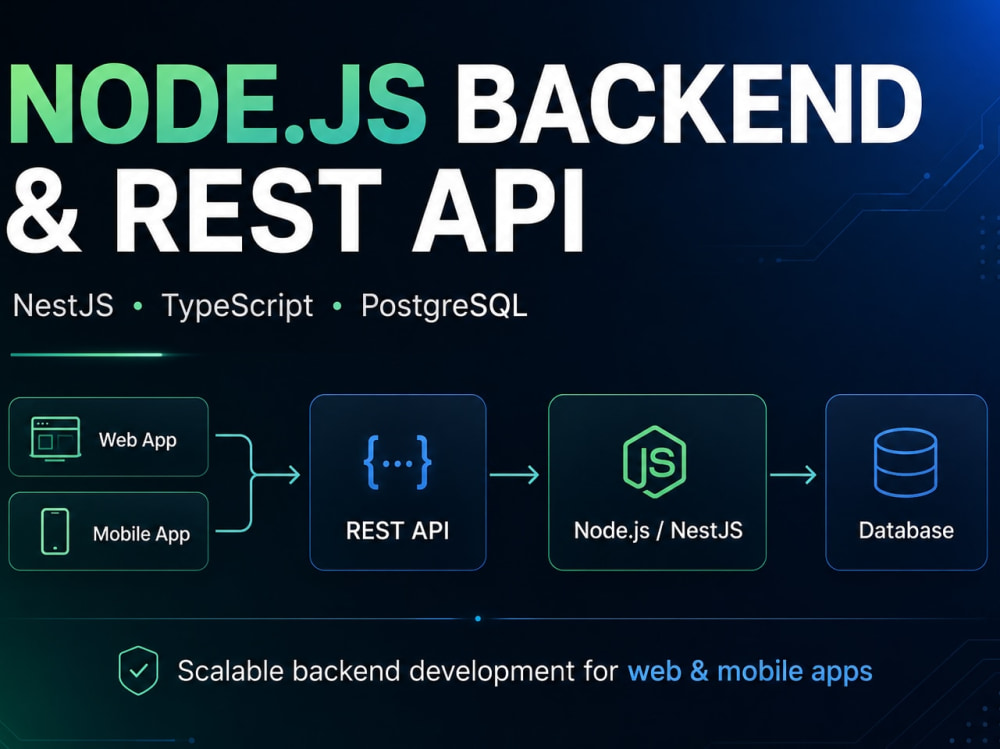Click the '& REST API' headline line
Screen dimensions: 1000x749
[x=295, y=211]
